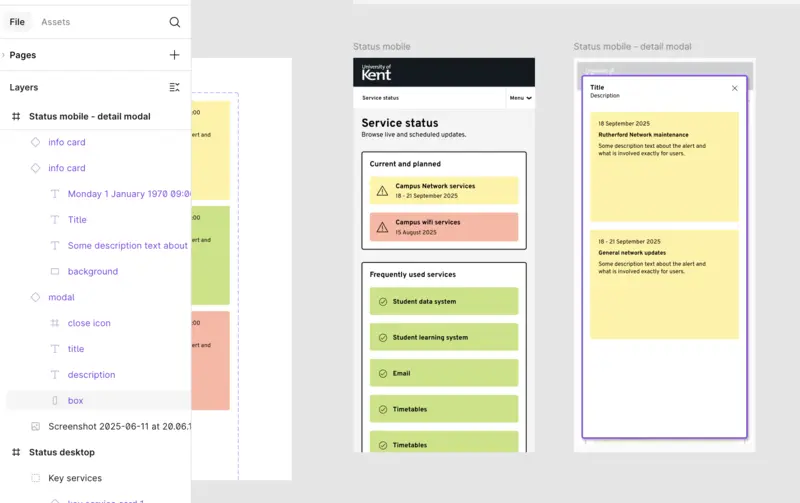
Task: Open the Menu dropdown in mobile header
Action: click(520, 98)
